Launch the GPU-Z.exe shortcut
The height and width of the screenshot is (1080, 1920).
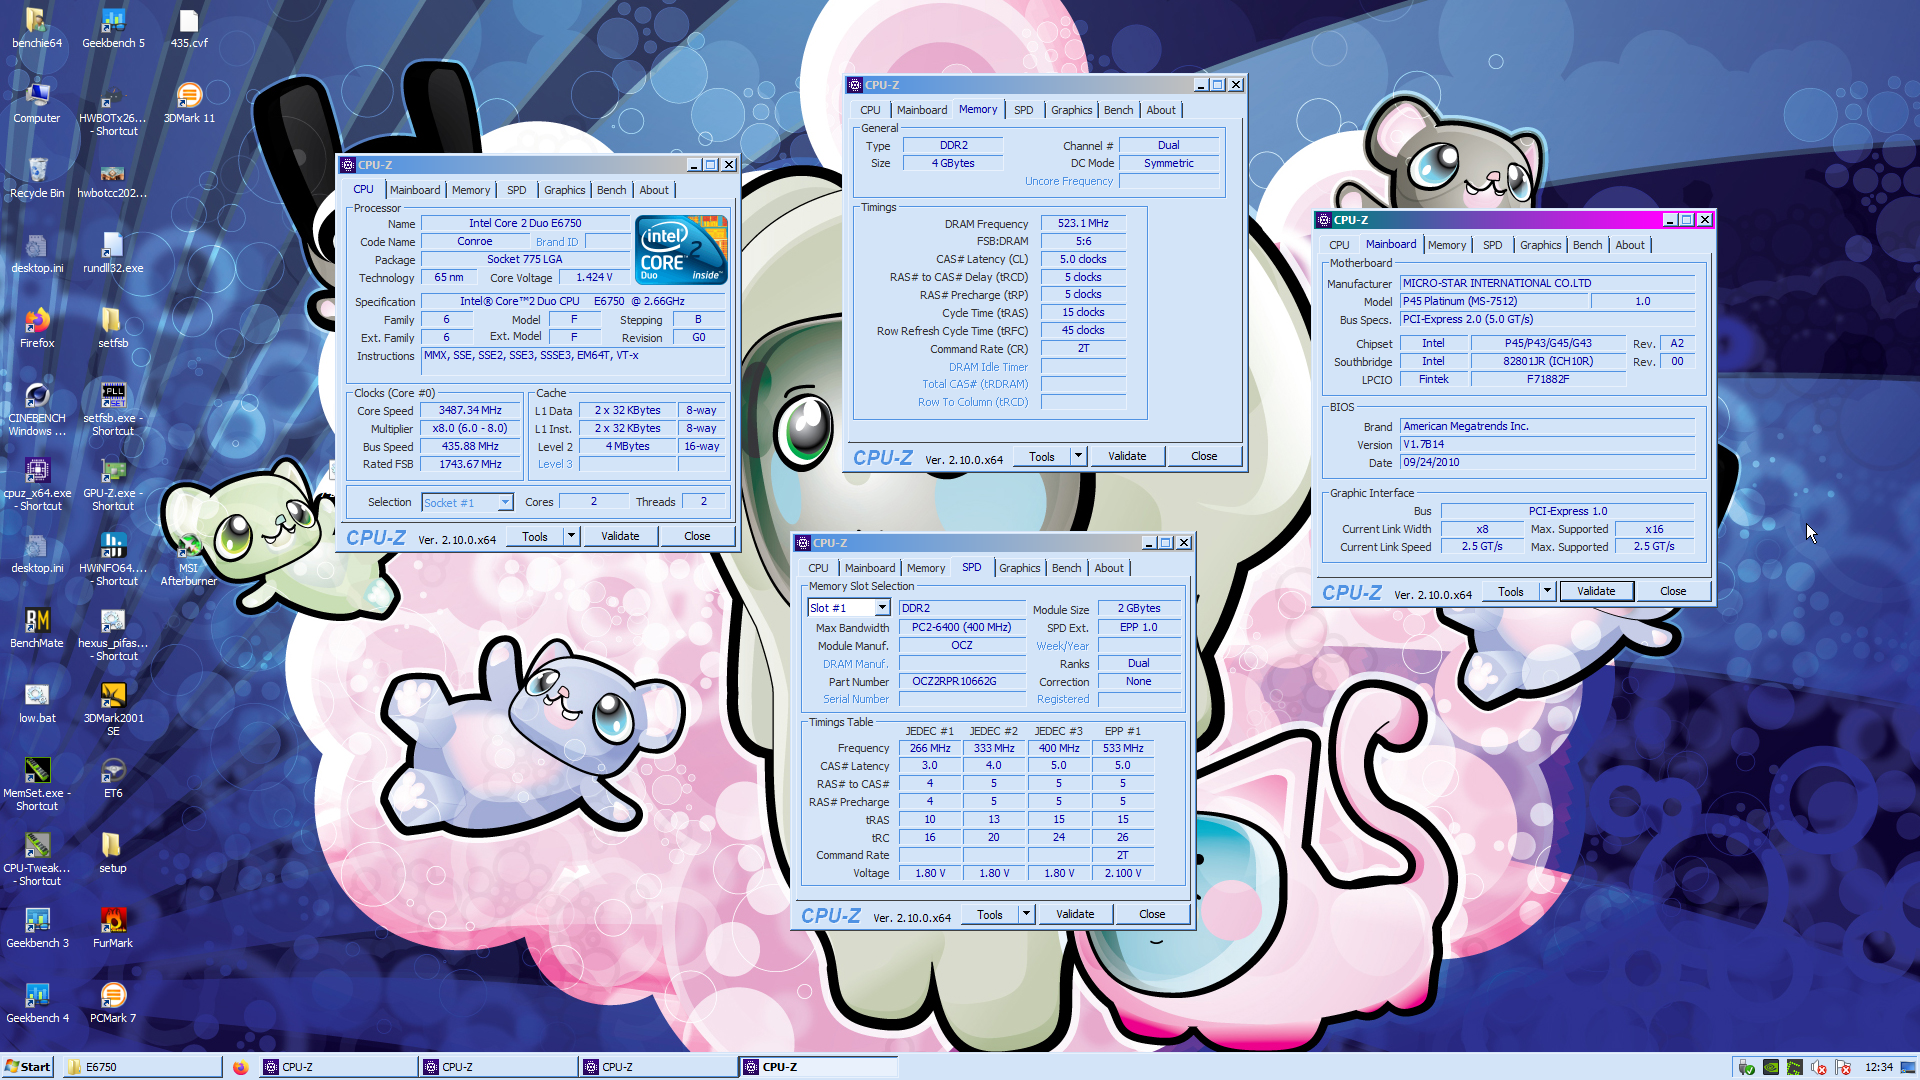113,484
